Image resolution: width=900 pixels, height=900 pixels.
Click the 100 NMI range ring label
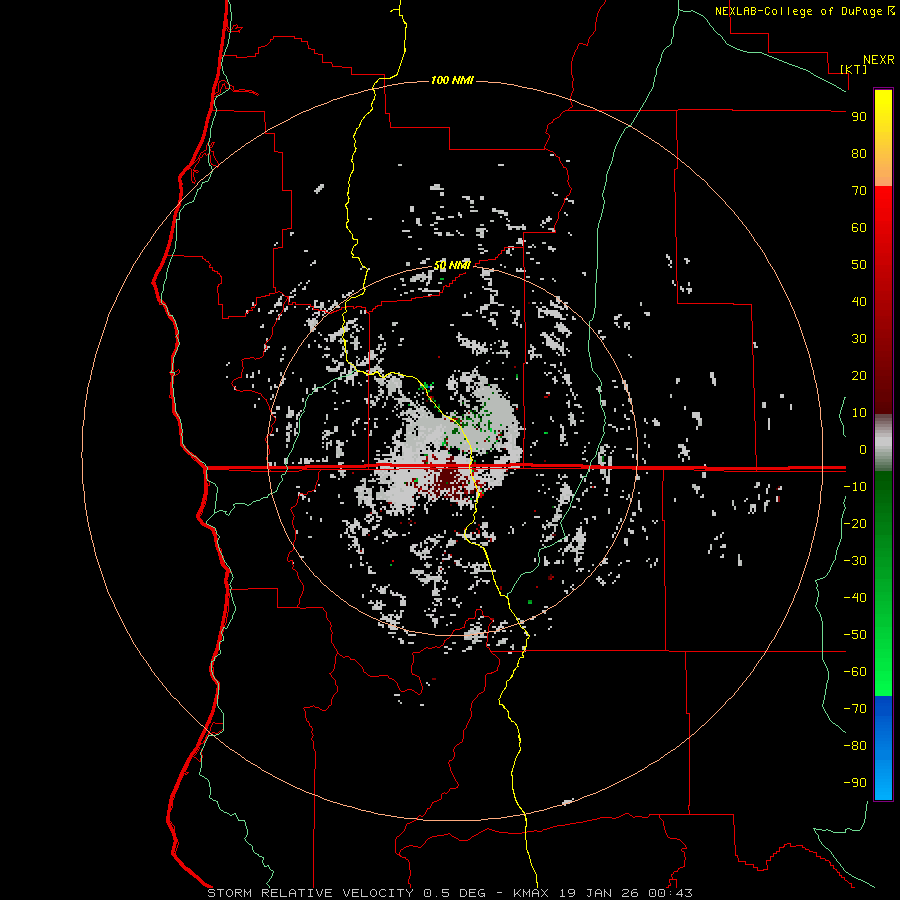[452, 80]
